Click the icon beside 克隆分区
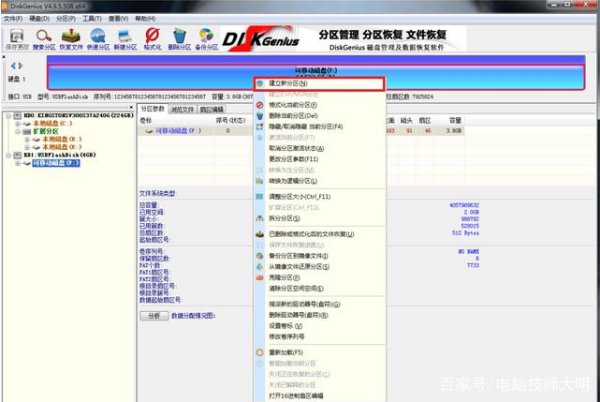Viewport: 600px width, 402px height. pyautogui.click(x=260, y=277)
